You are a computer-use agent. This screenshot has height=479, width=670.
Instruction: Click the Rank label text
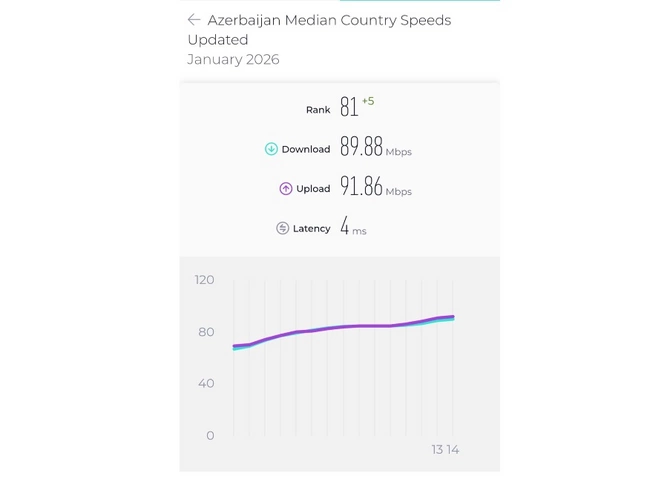click(x=318, y=109)
